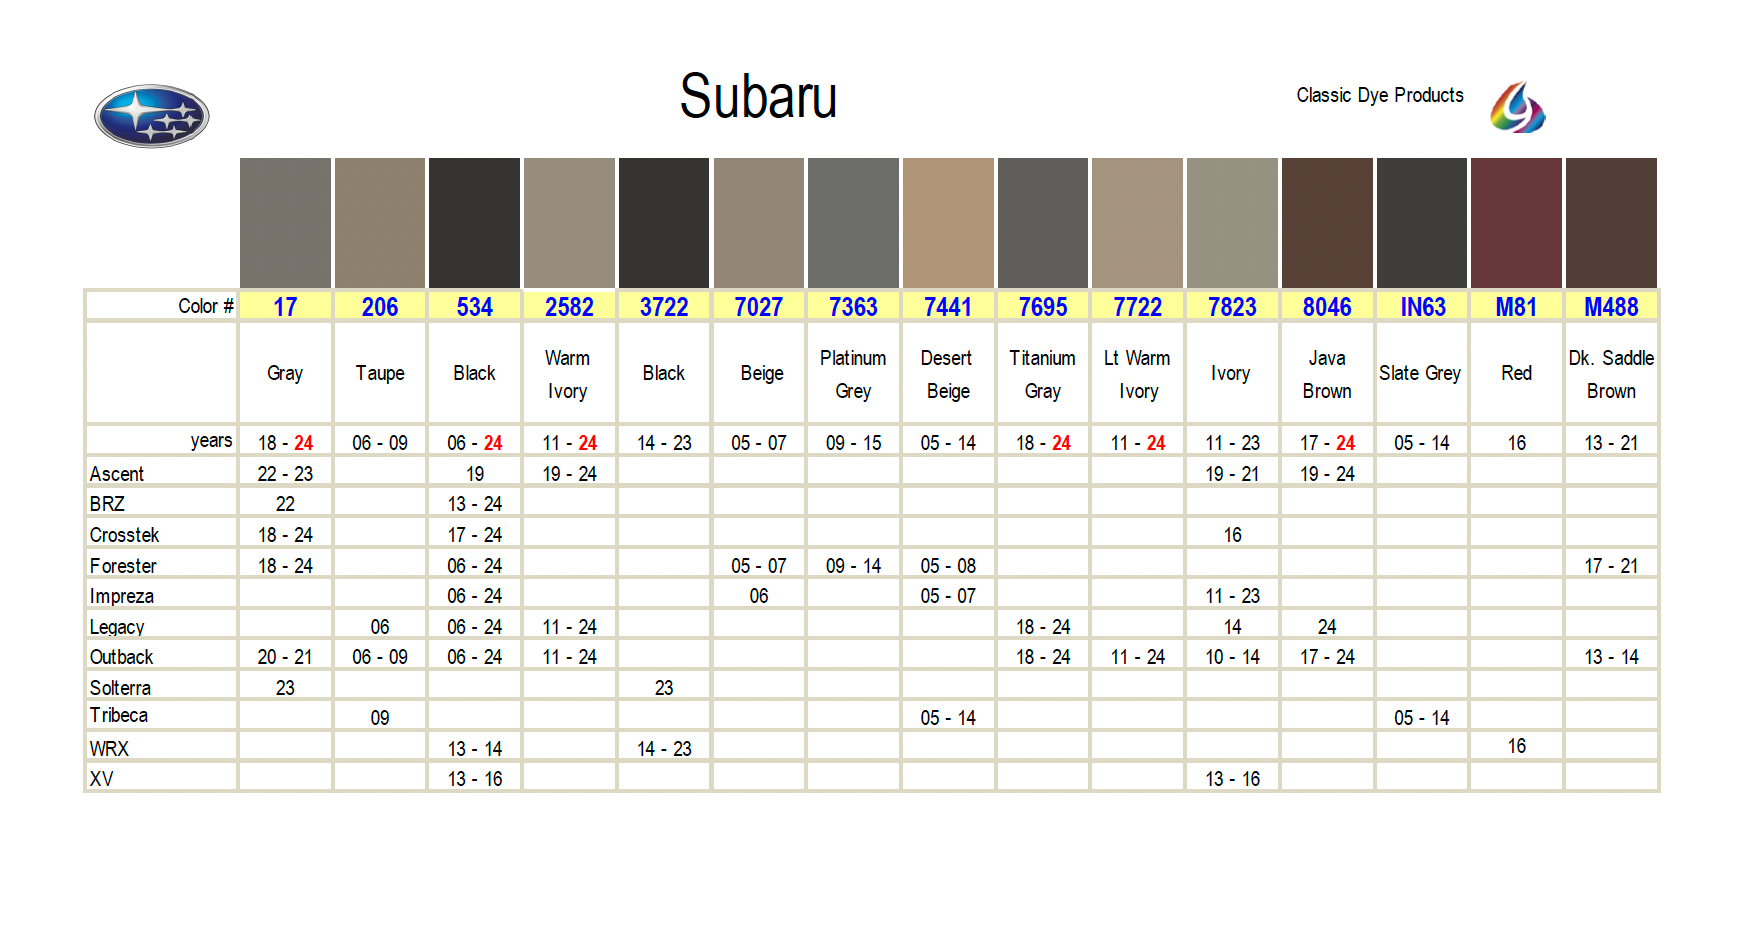The height and width of the screenshot is (949, 1738).
Task: Select the WRX Red 16 year cell
Action: 1516,746
